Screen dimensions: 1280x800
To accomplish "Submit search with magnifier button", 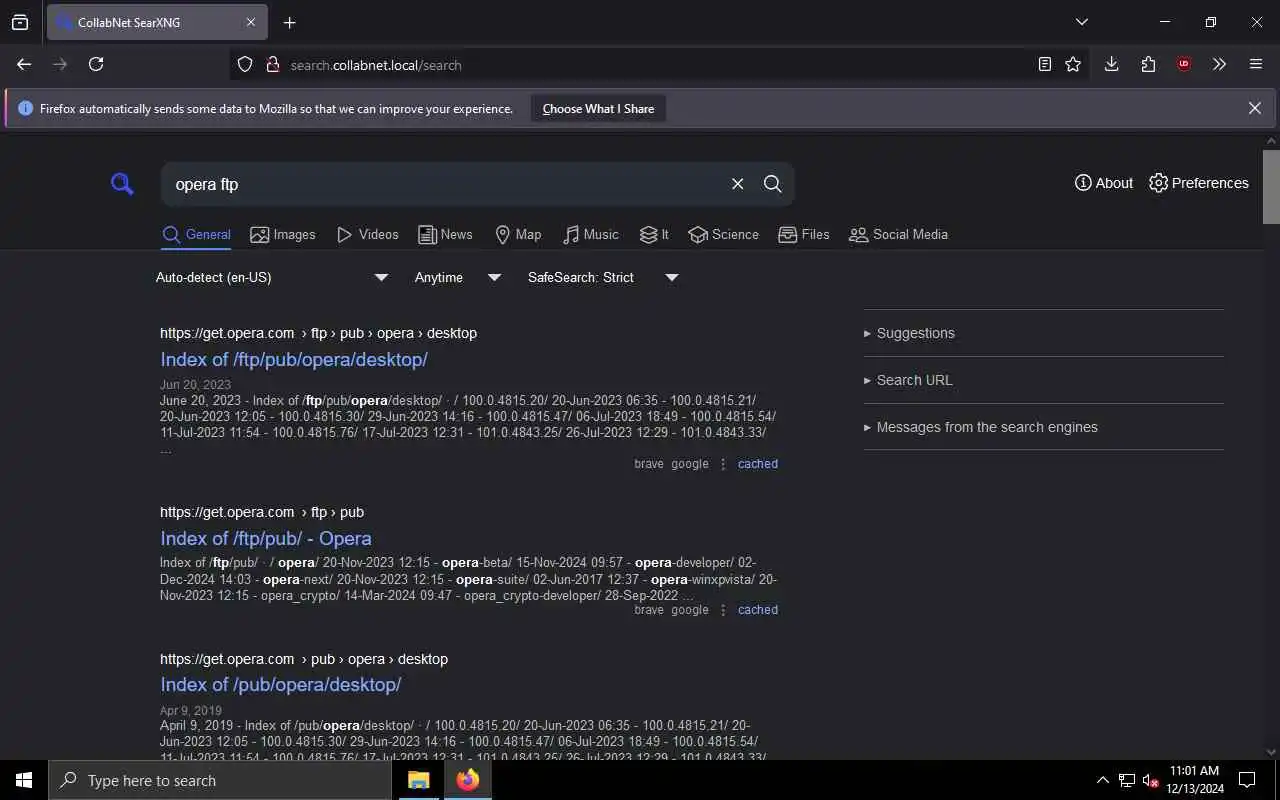I will 773,184.
